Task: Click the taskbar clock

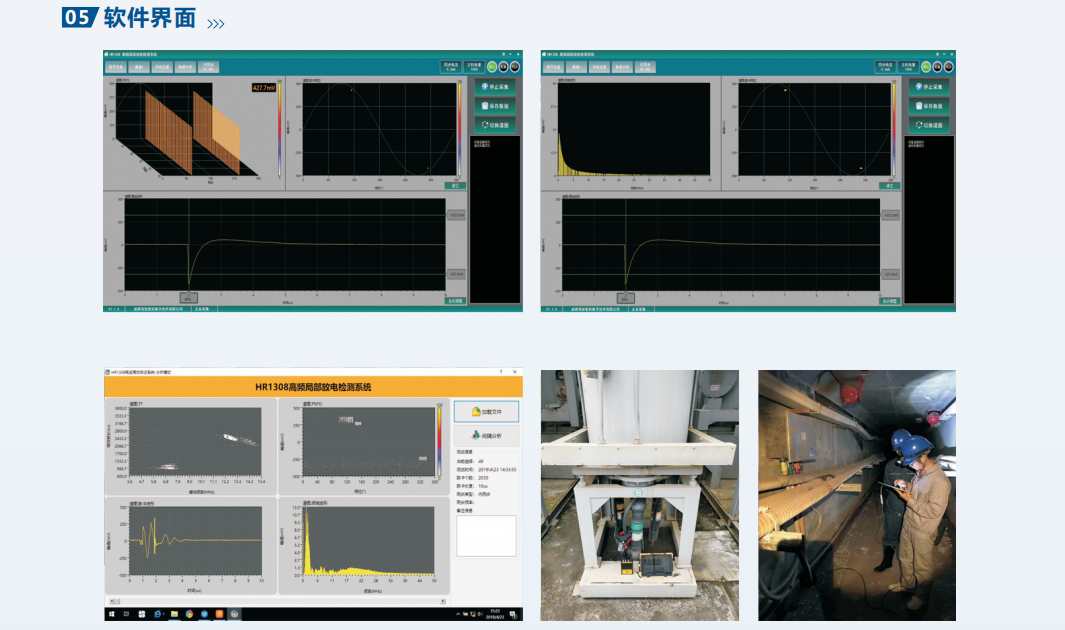Action: (495, 614)
